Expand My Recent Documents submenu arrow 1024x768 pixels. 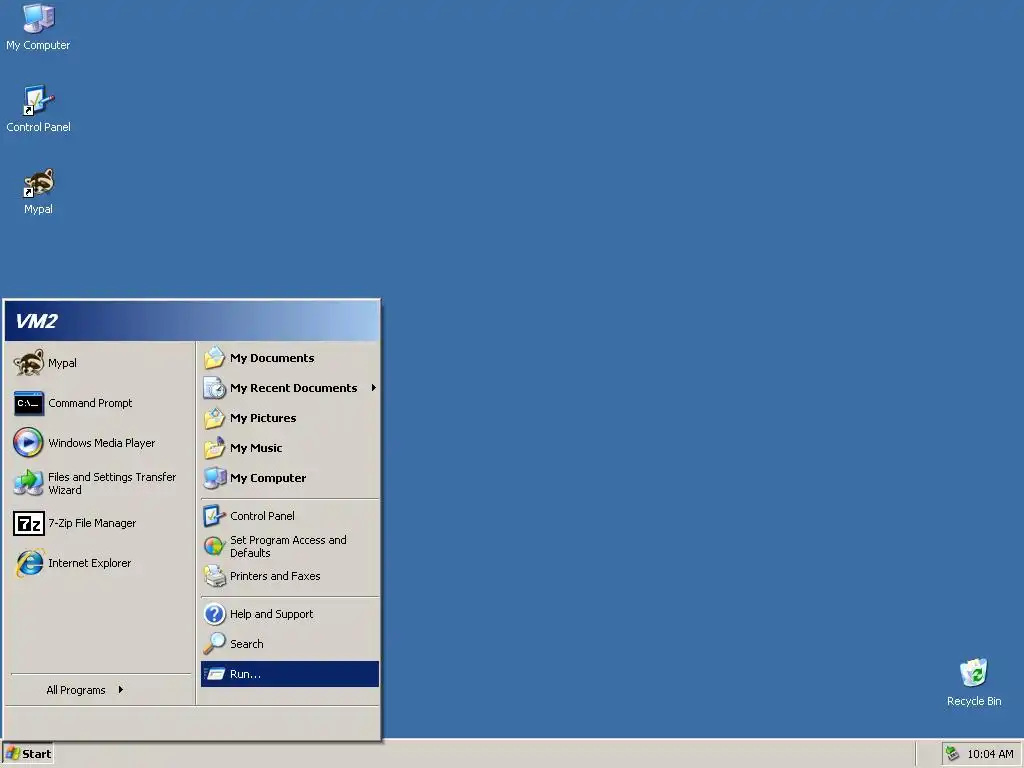click(x=374, y=388)
